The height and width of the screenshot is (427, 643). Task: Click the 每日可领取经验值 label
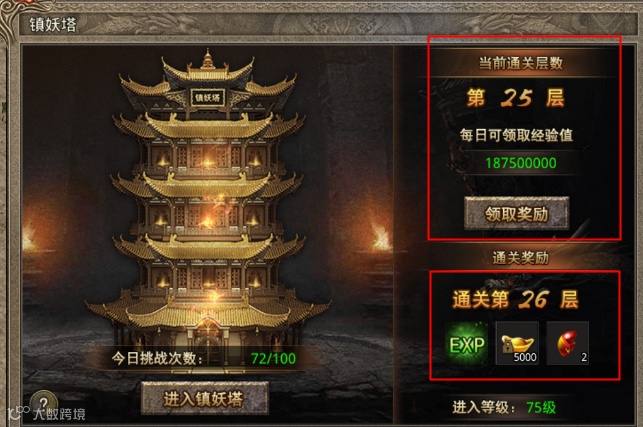click(516, 135)
